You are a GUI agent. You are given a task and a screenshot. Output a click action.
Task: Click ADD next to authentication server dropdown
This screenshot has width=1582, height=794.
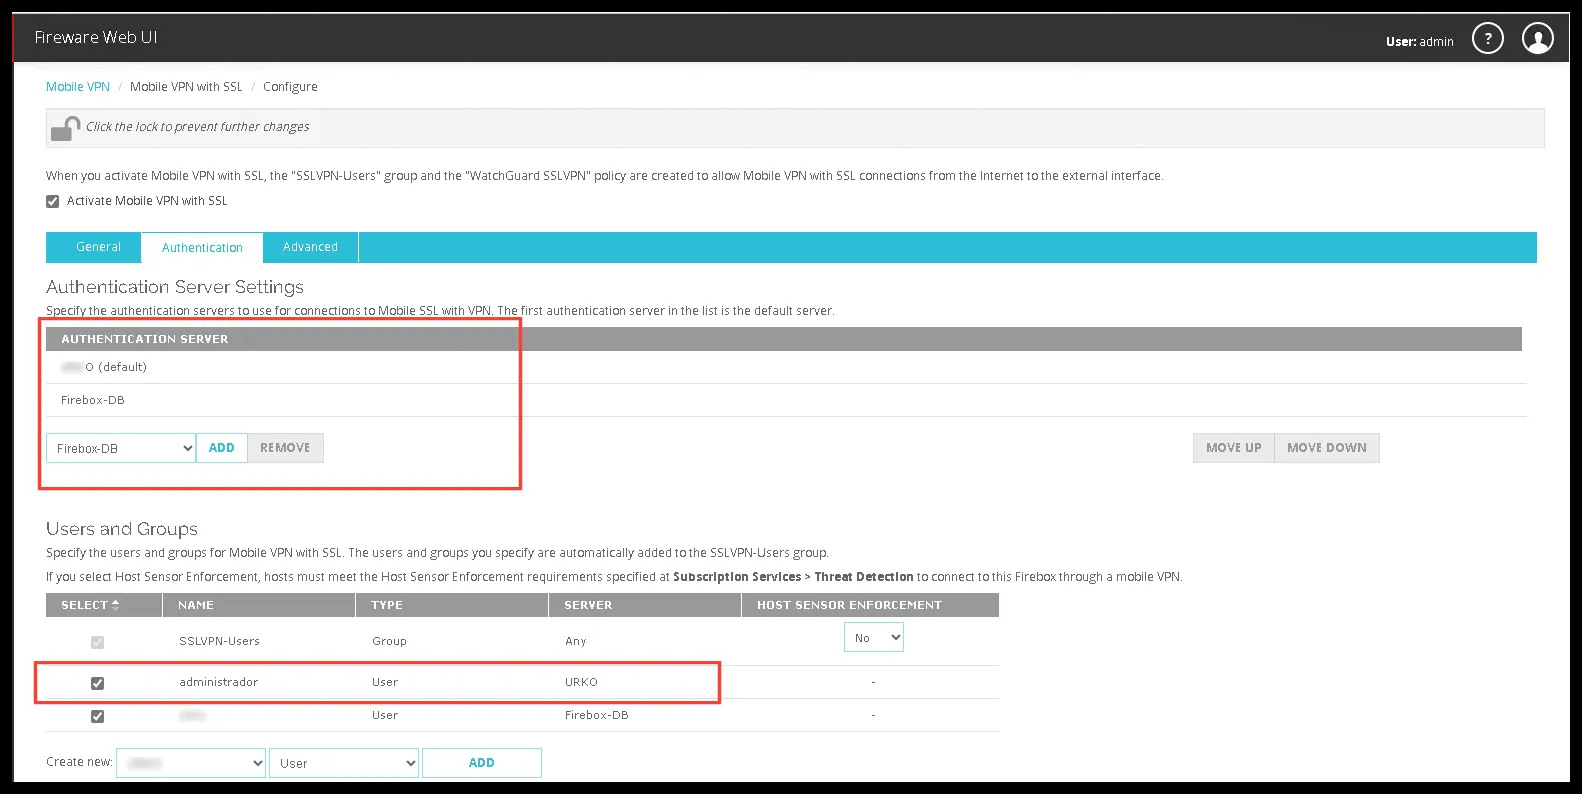221,448
